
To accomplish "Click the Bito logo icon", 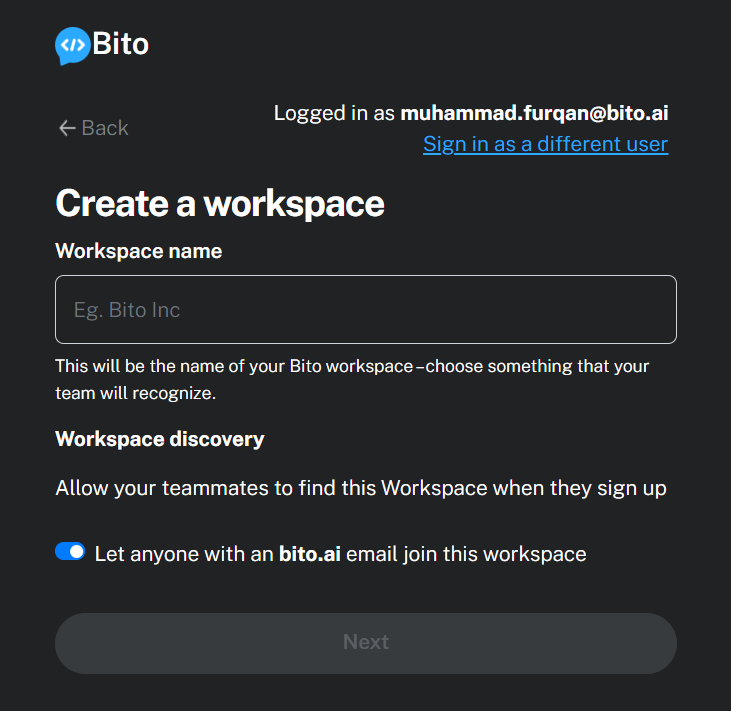I will click(x=72, y=46).
